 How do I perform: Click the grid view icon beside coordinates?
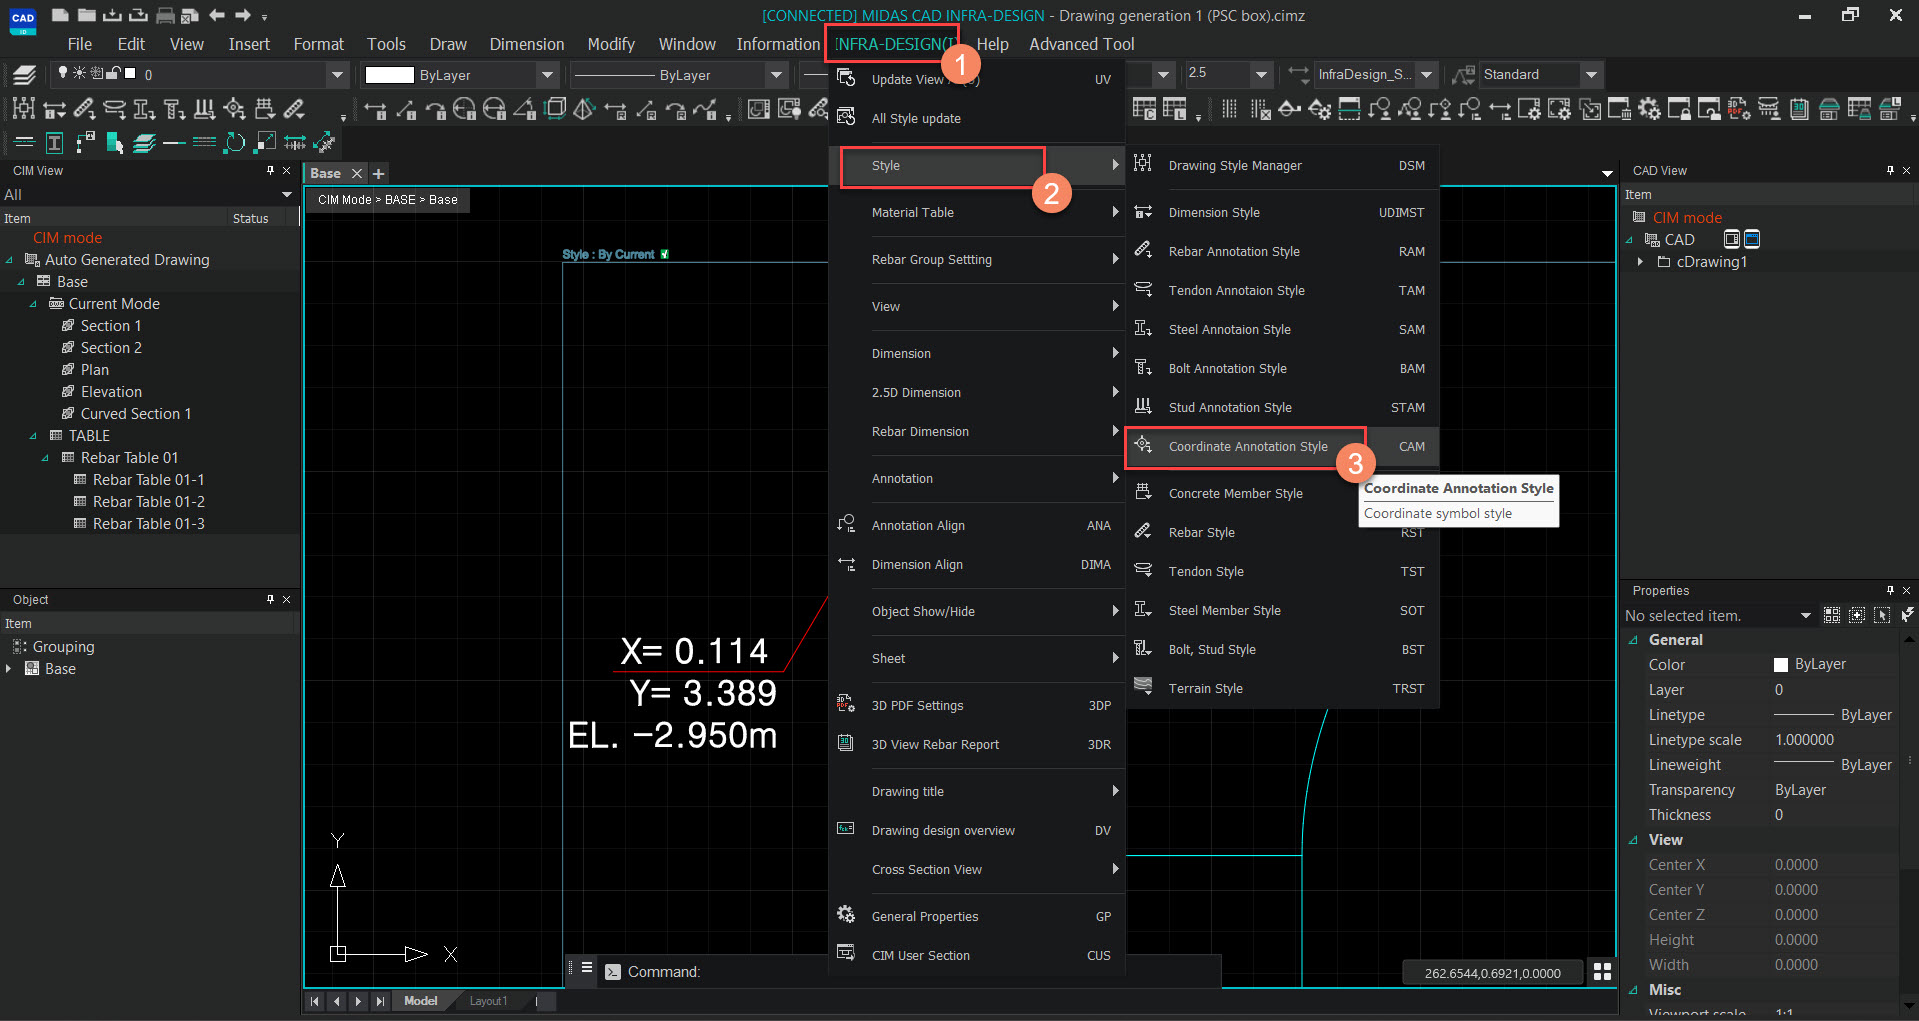[x=1602, y=972]
